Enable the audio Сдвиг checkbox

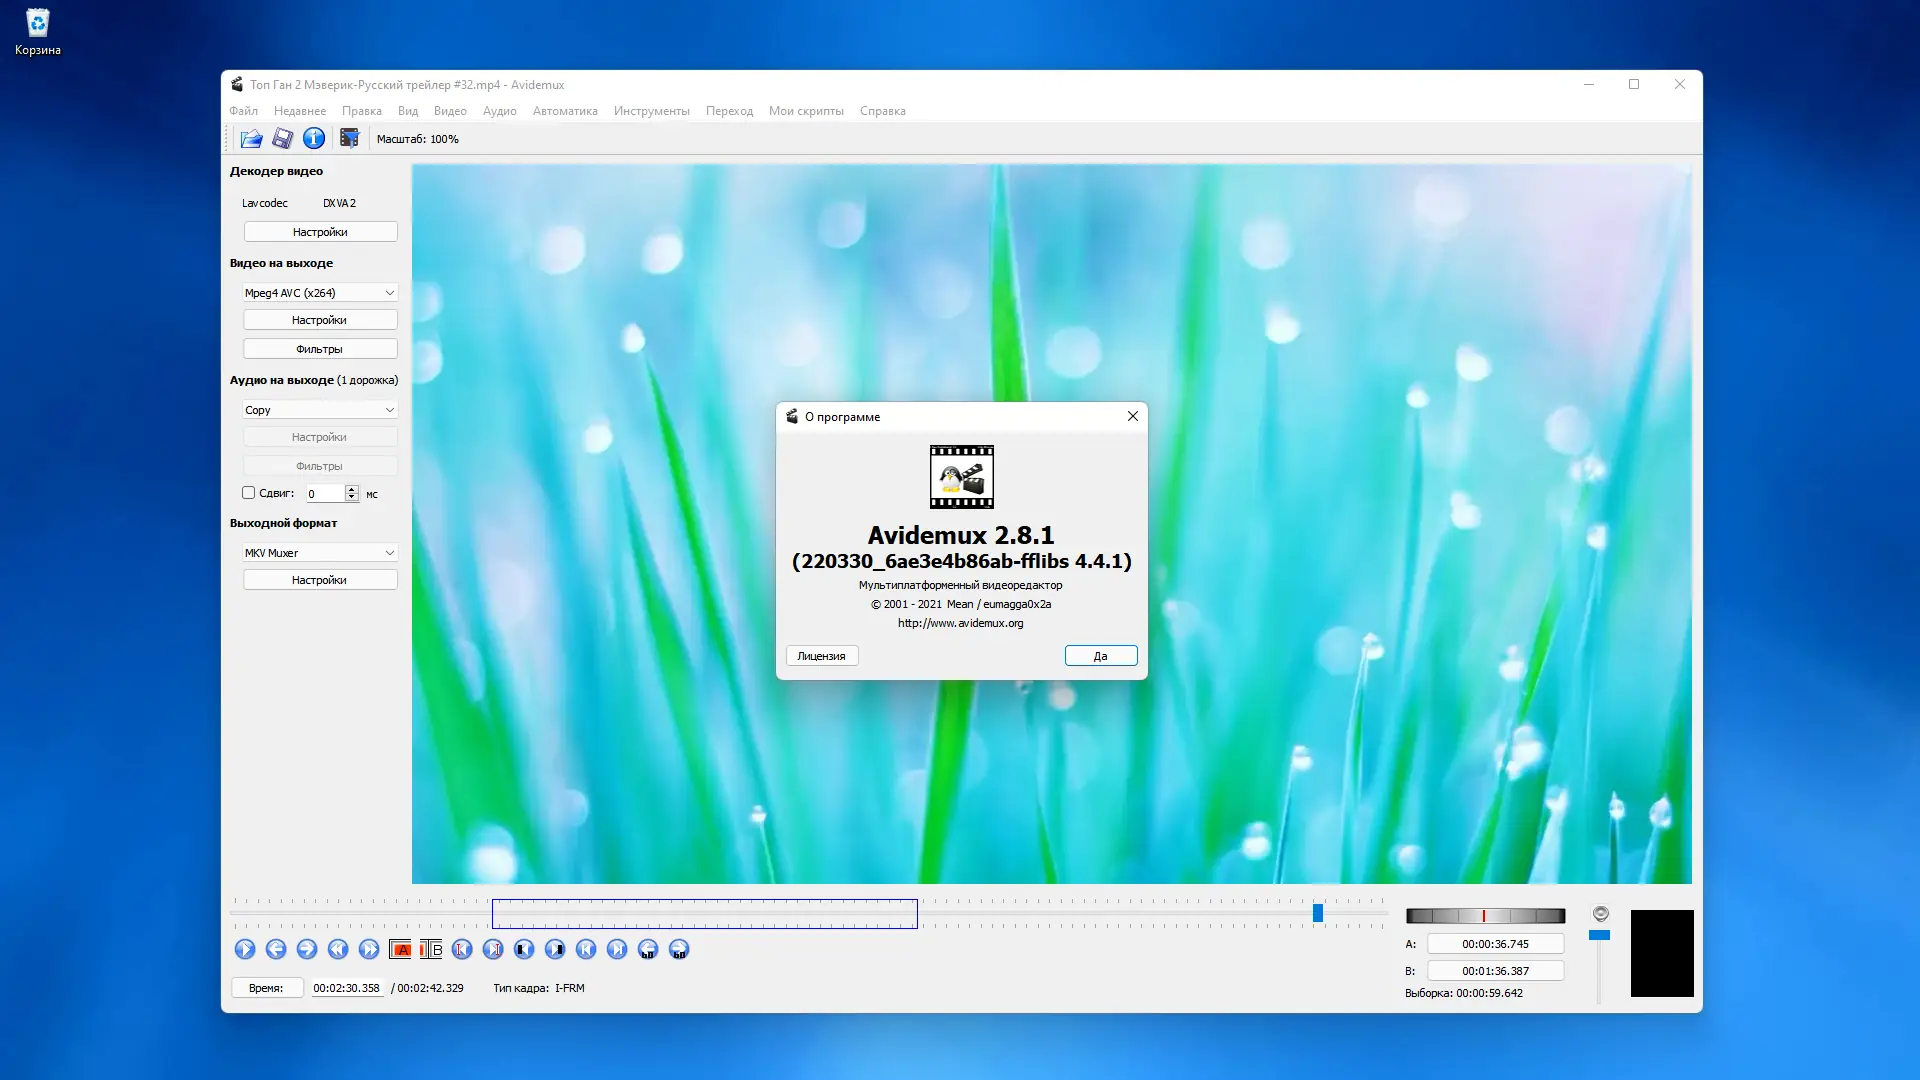click(x=249, y=493)
